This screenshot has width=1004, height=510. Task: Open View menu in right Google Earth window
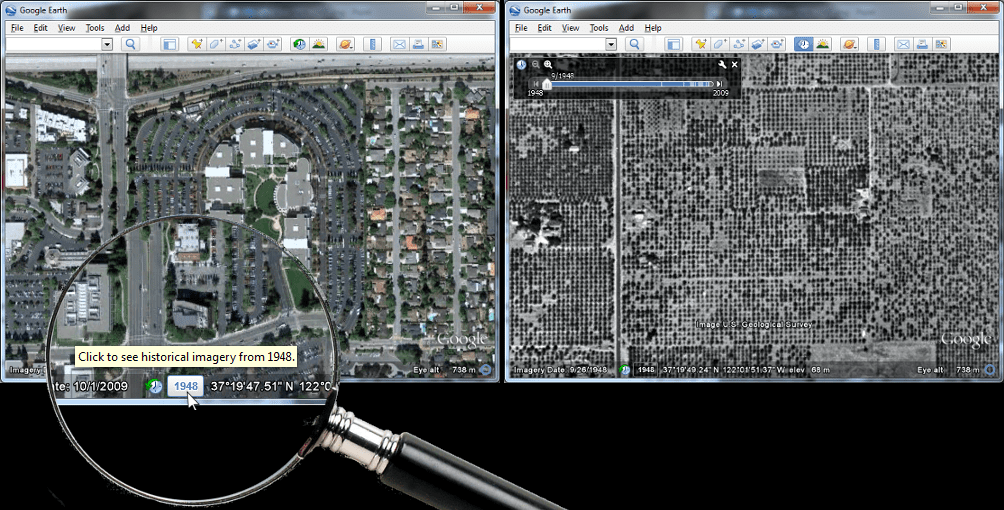[570, 28]
